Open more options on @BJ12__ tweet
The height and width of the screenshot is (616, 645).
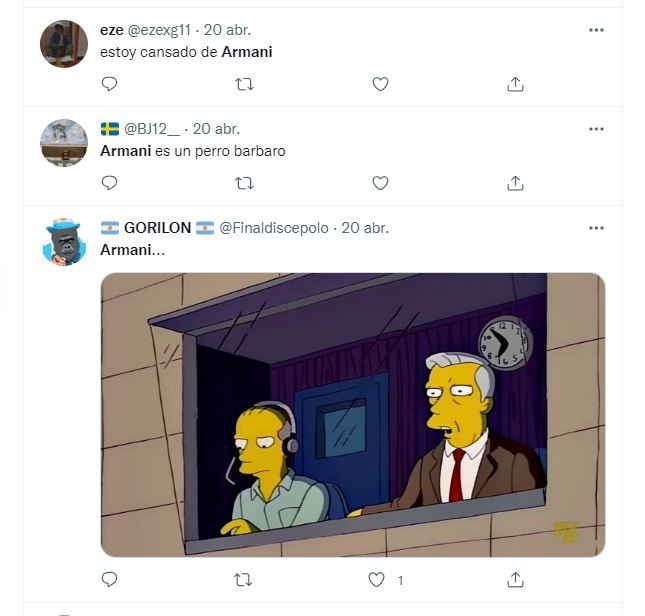tap(596, 129)
